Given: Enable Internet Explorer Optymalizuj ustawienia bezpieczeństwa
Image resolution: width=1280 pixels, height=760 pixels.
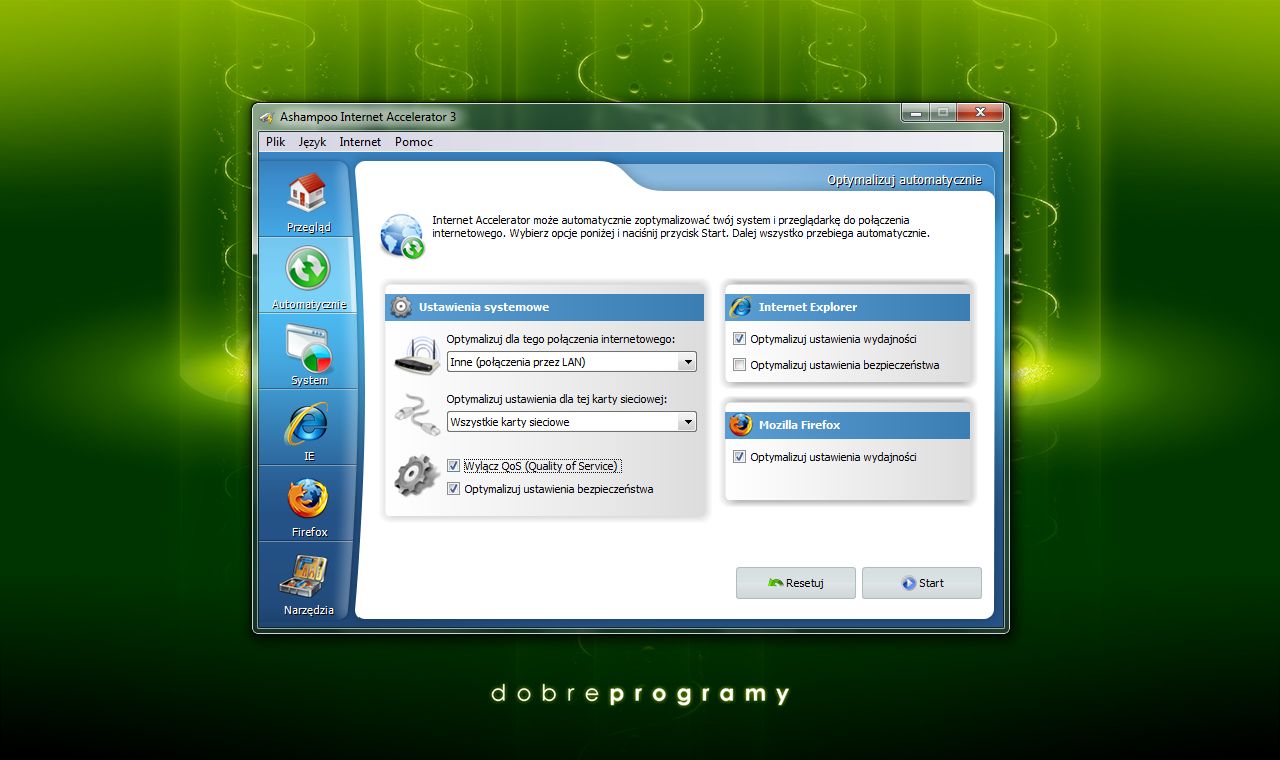Looking at the screenshot, I should [740, 365].
